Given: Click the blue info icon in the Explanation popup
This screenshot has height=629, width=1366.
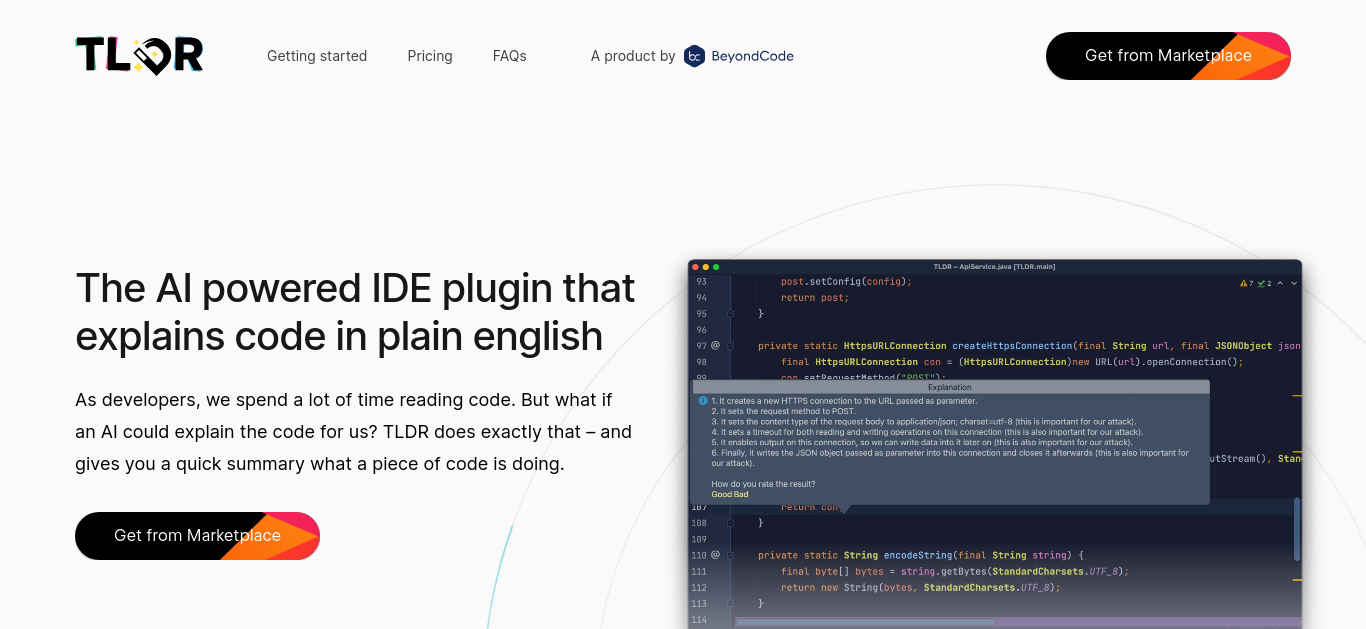Looking at the screenshot, I should (x=703, y=401).
